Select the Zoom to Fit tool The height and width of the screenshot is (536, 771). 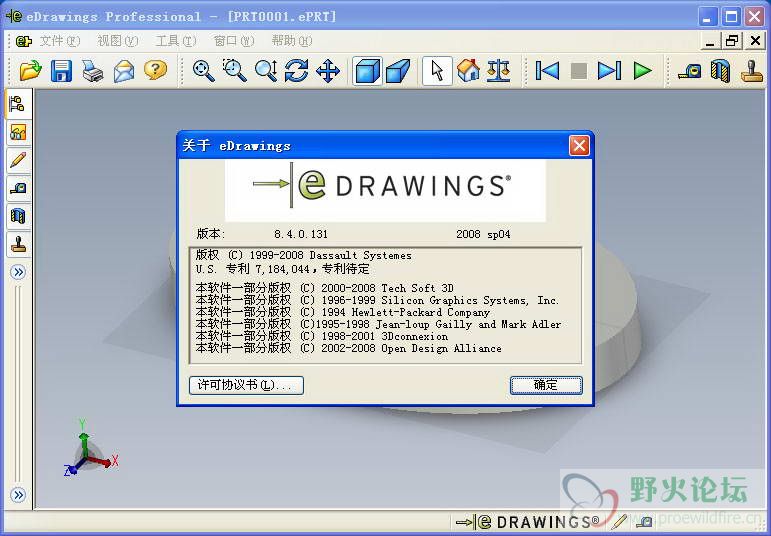[203, 71]
